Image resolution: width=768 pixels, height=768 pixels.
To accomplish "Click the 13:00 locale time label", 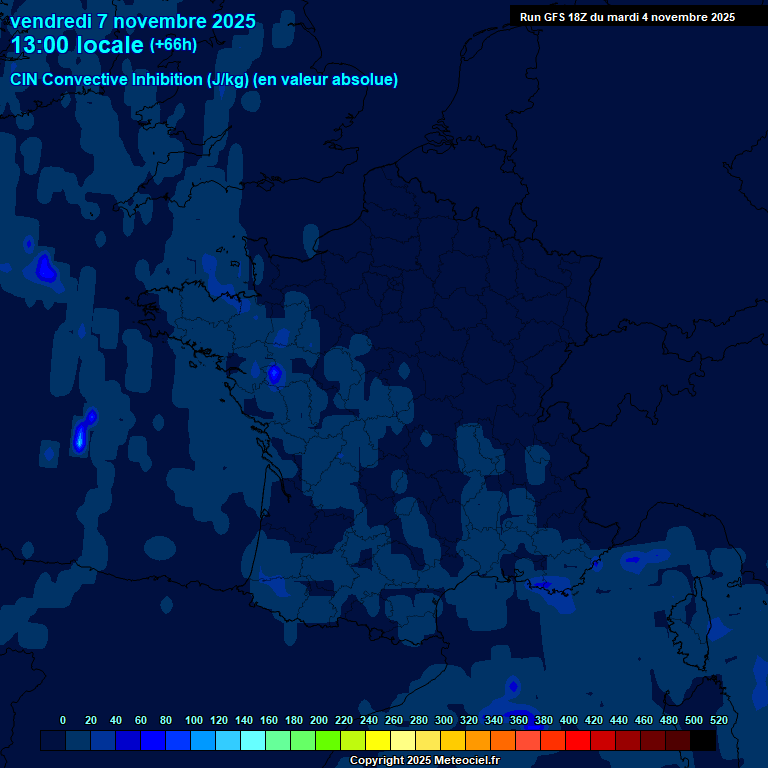I will coord(77,45).
